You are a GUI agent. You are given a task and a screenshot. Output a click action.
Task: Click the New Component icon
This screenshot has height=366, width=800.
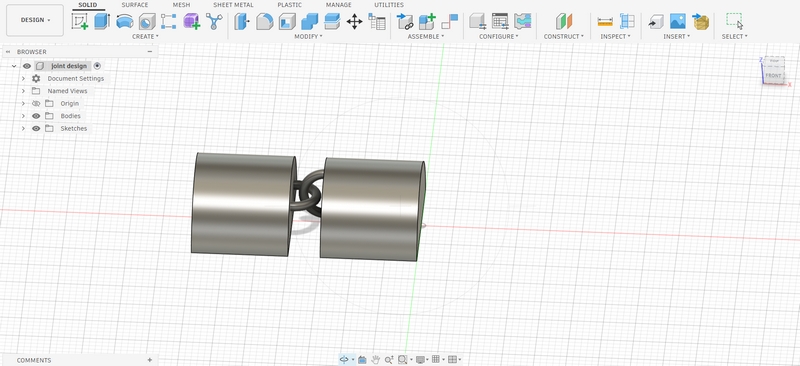pos(427,21)
